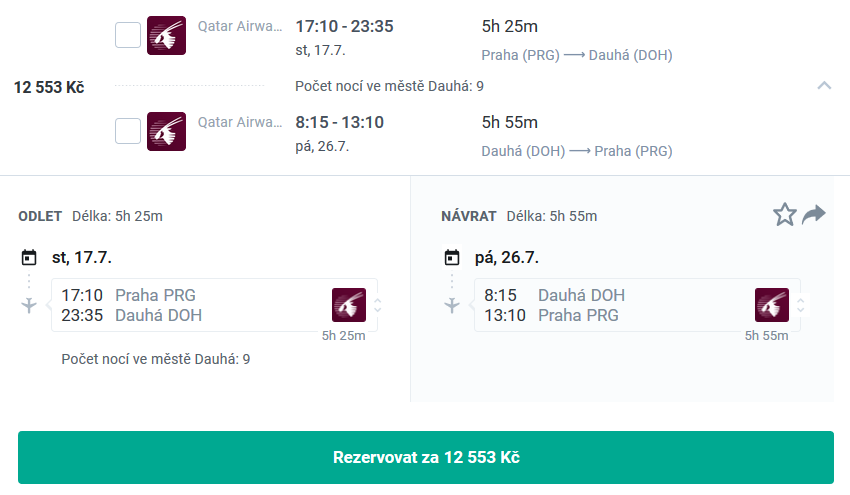Collapse flight details with the up chevron

coord(824,86)
